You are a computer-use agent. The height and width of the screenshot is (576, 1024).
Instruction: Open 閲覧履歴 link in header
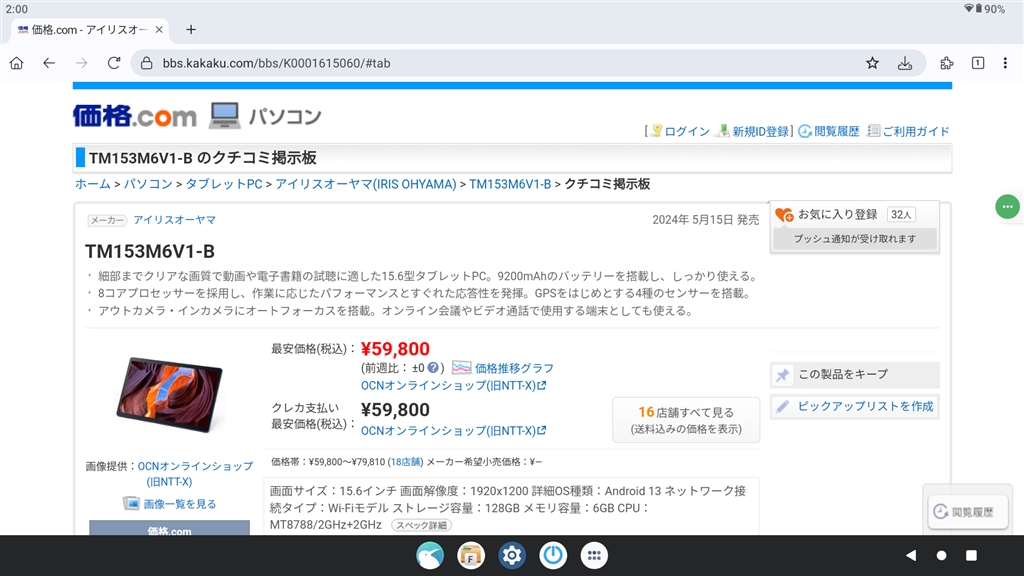click(x=837, y=131)
